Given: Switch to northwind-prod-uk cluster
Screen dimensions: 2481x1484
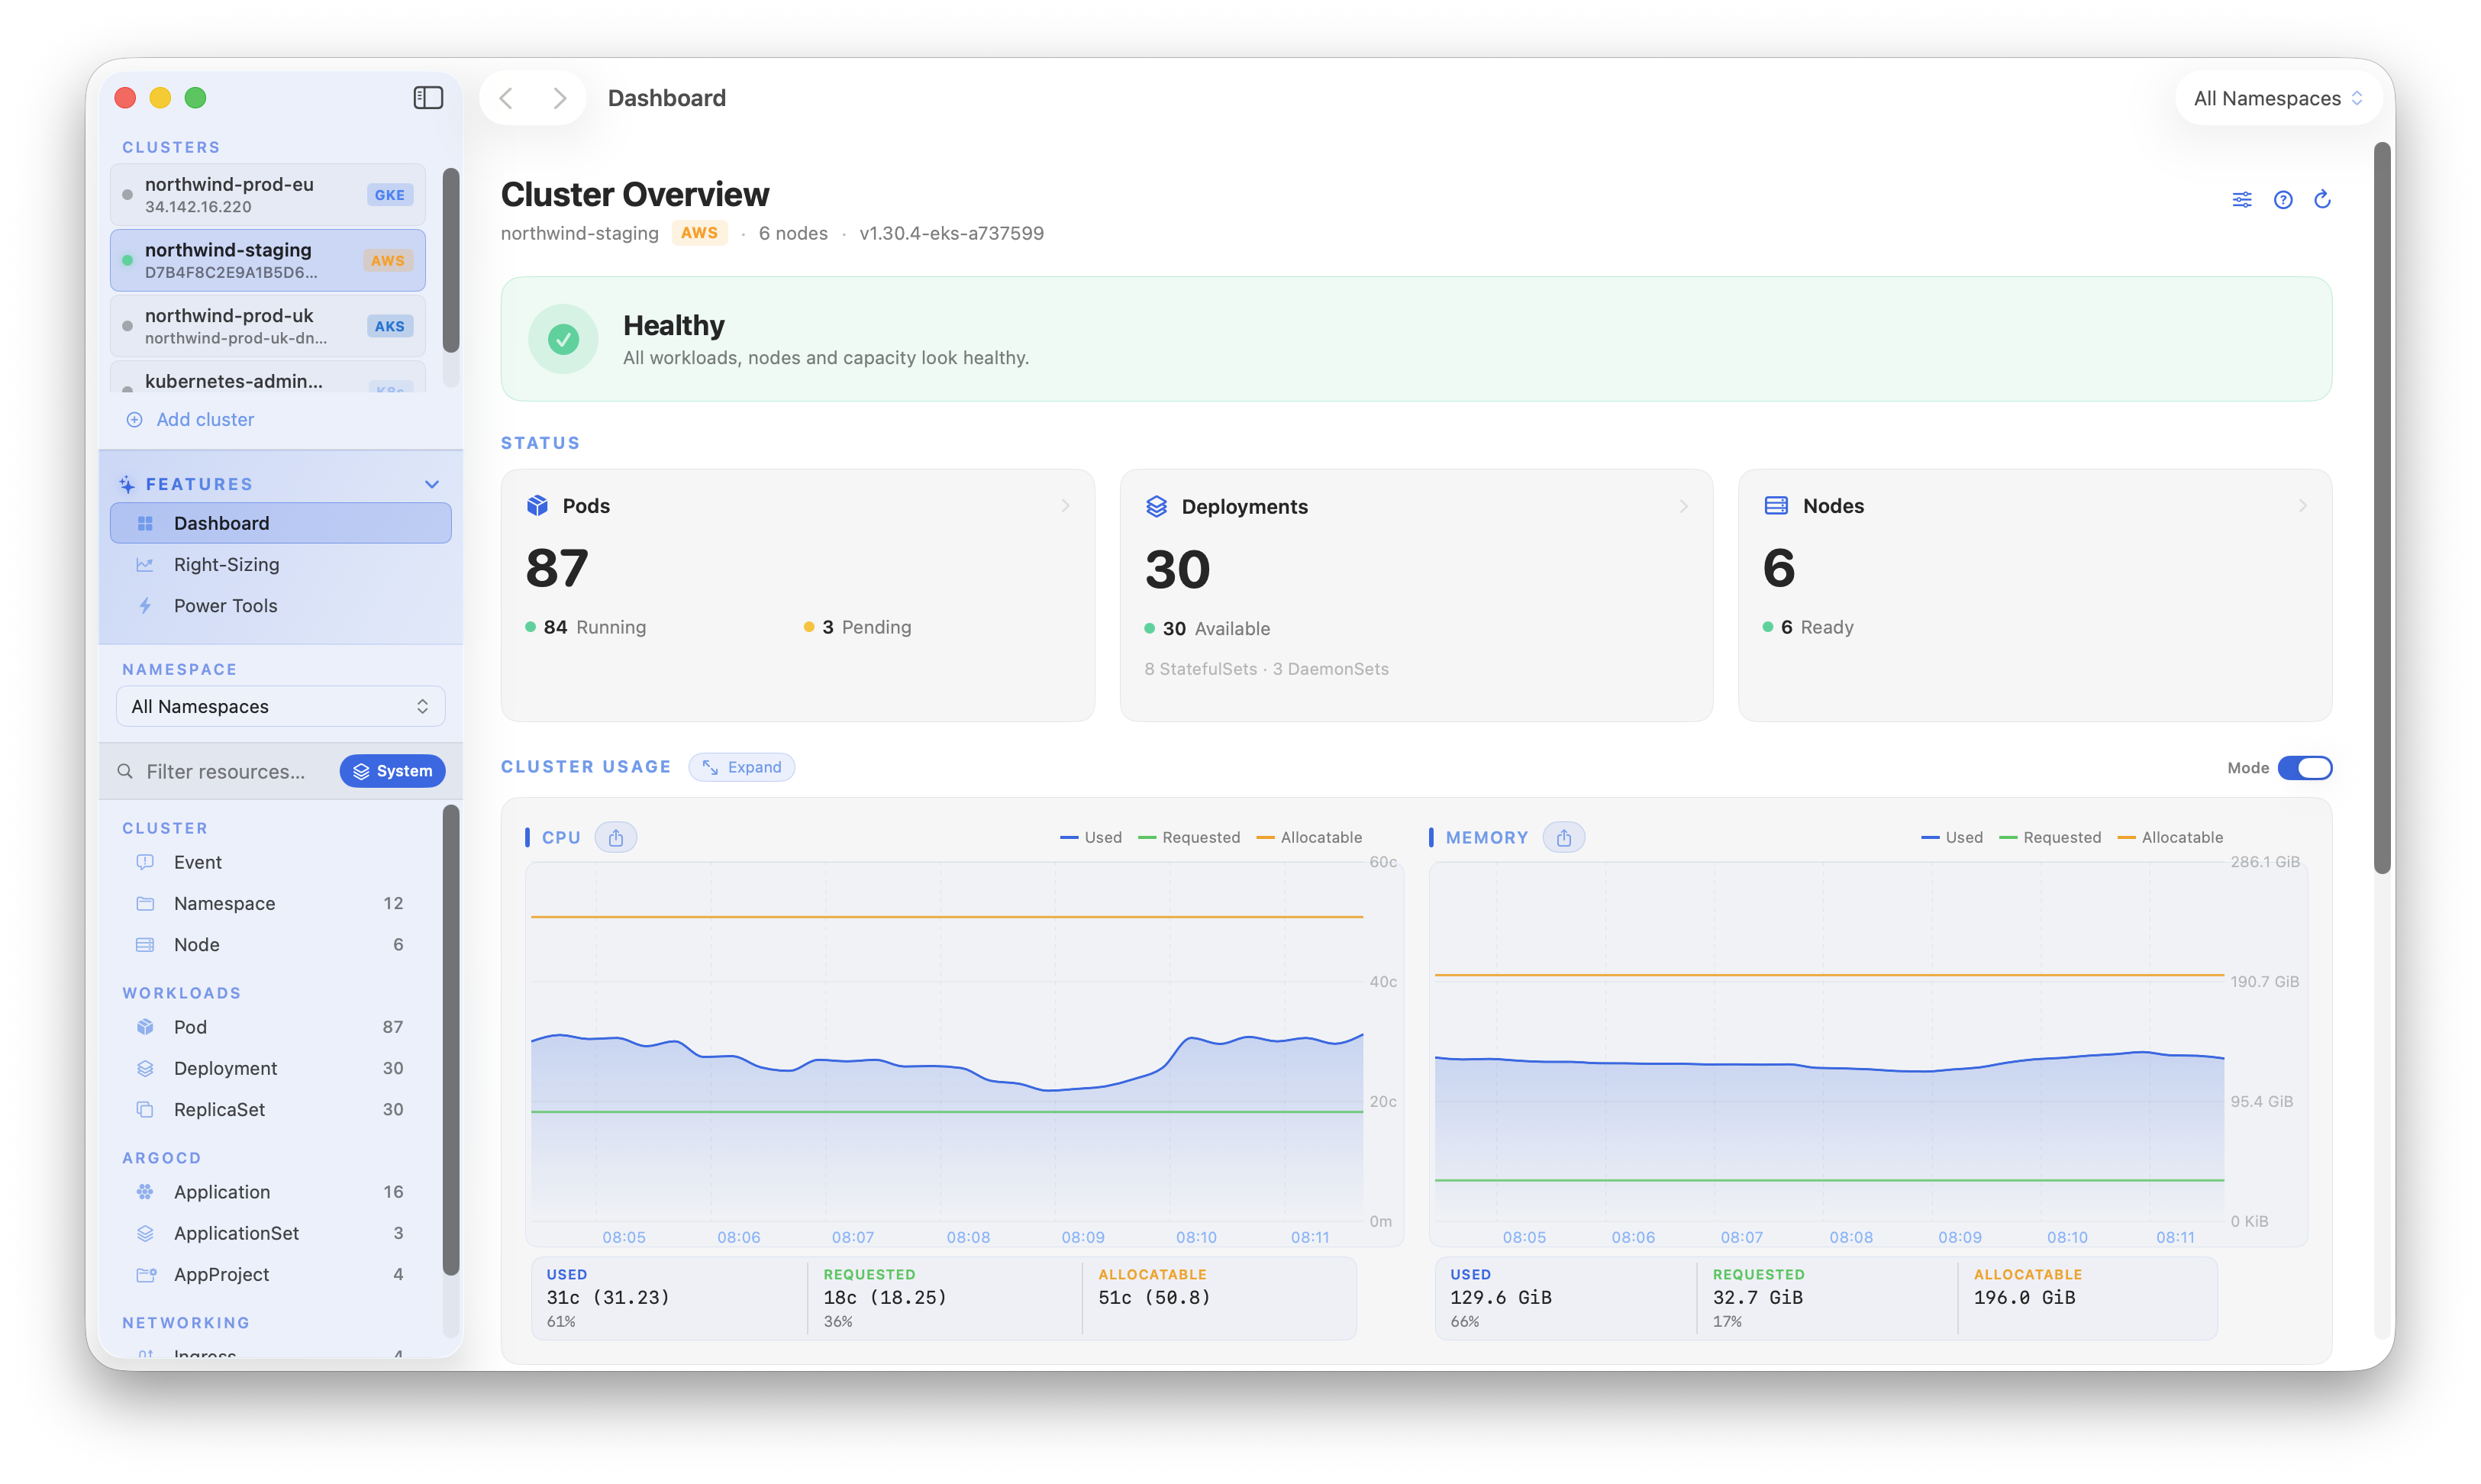Looking at the screenshot, I should click(268, 326).
